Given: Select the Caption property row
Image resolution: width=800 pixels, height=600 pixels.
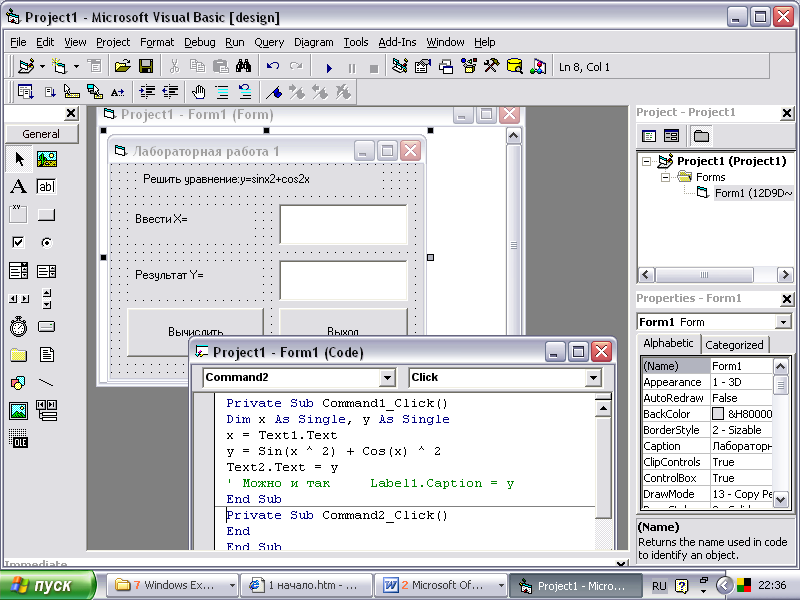Looking at the screenshot, I should point(707,446).
